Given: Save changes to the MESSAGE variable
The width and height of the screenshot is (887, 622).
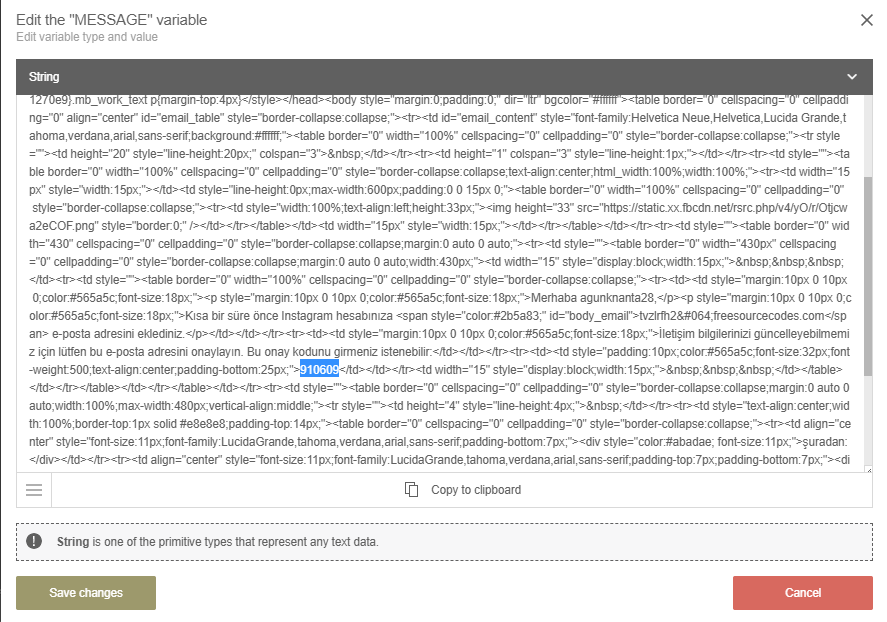Looking at the screenshot, I should point(86,593).
